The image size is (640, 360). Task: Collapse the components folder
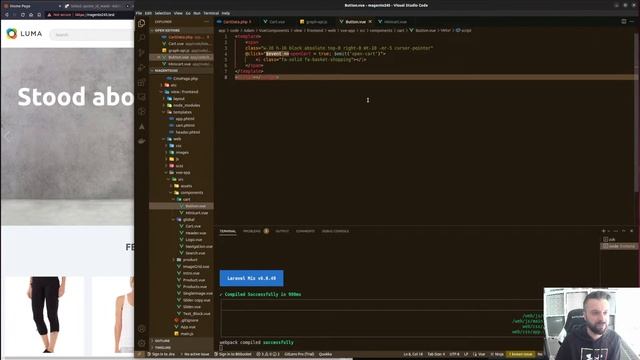191,193
